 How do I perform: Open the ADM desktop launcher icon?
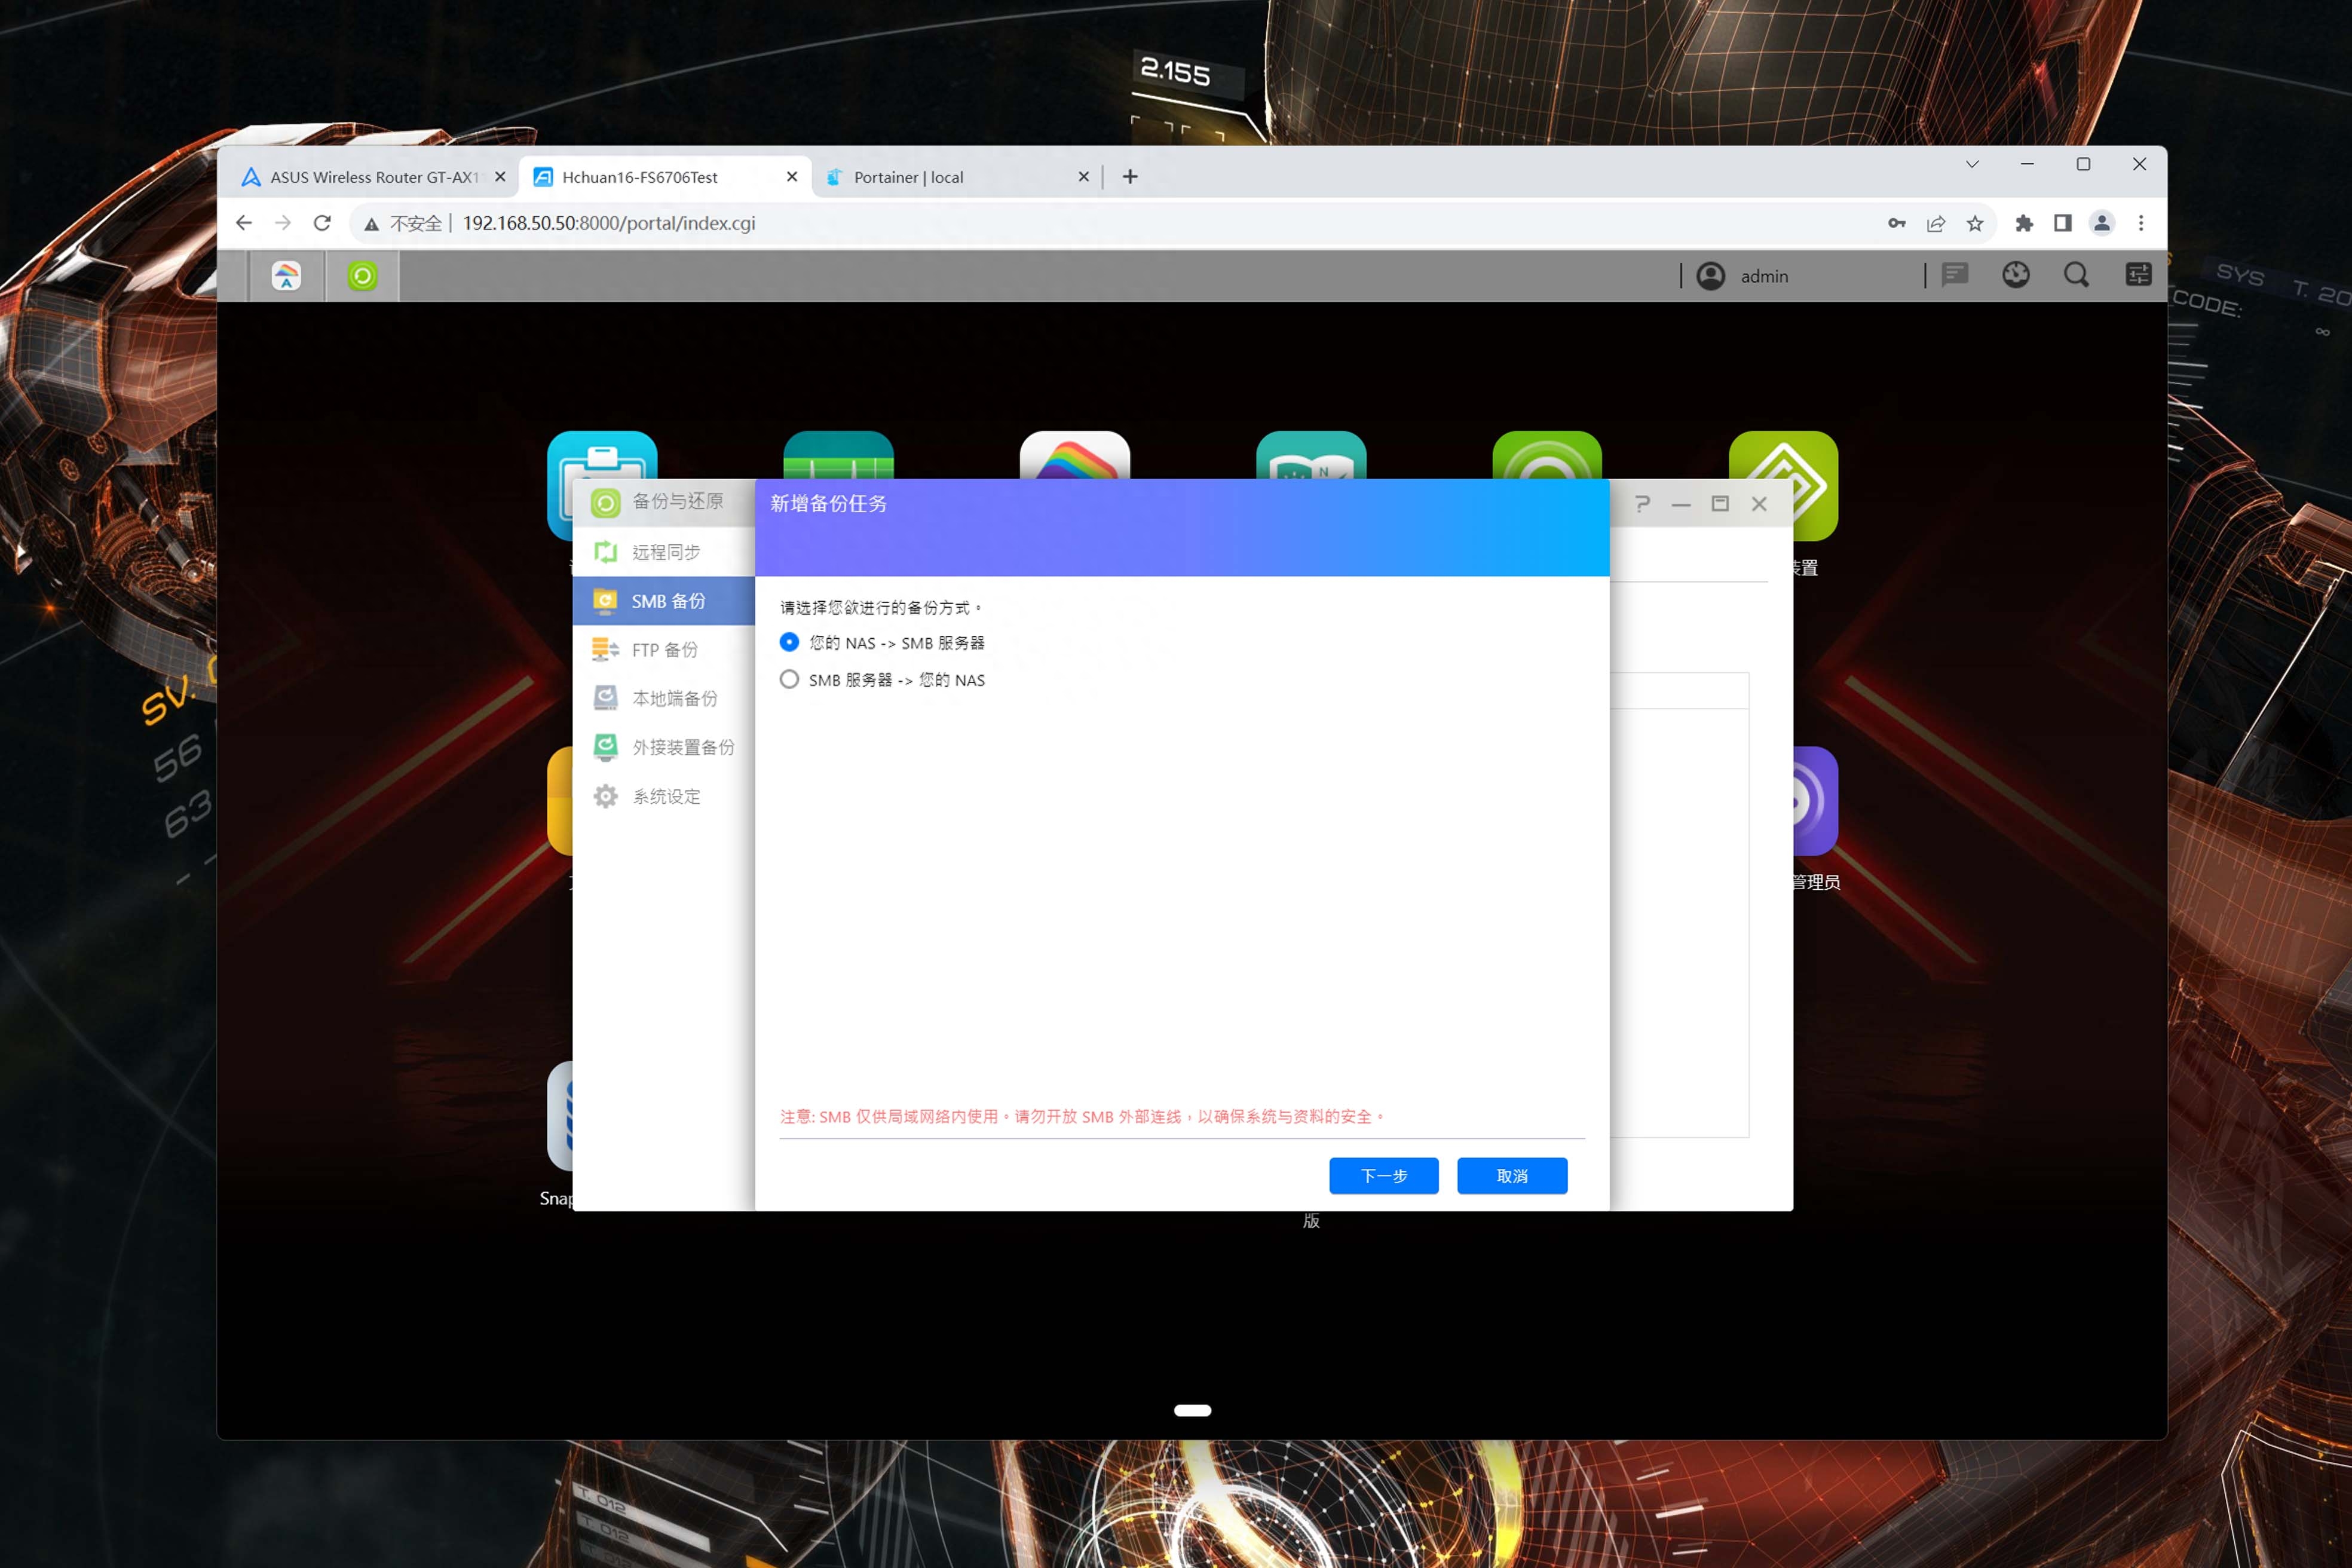(286, 276)
